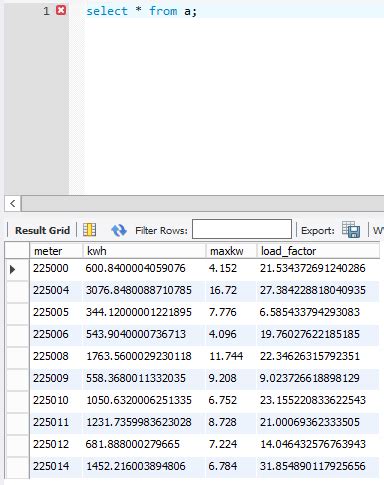Select kwh value 600.8400004059076

coord(144,268)
